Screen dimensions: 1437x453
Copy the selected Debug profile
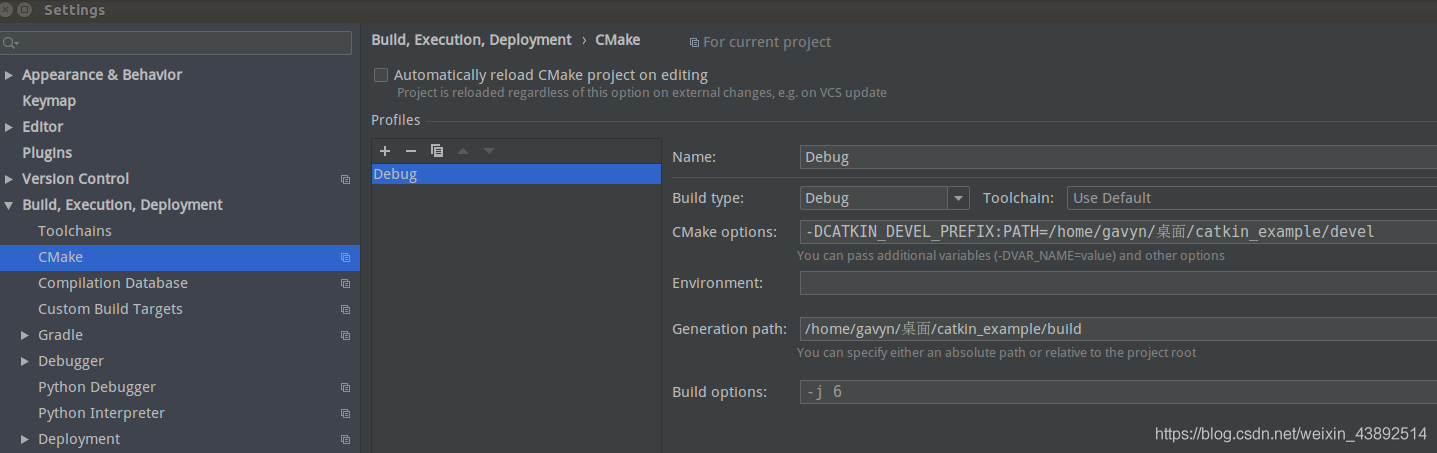point(437,151)
